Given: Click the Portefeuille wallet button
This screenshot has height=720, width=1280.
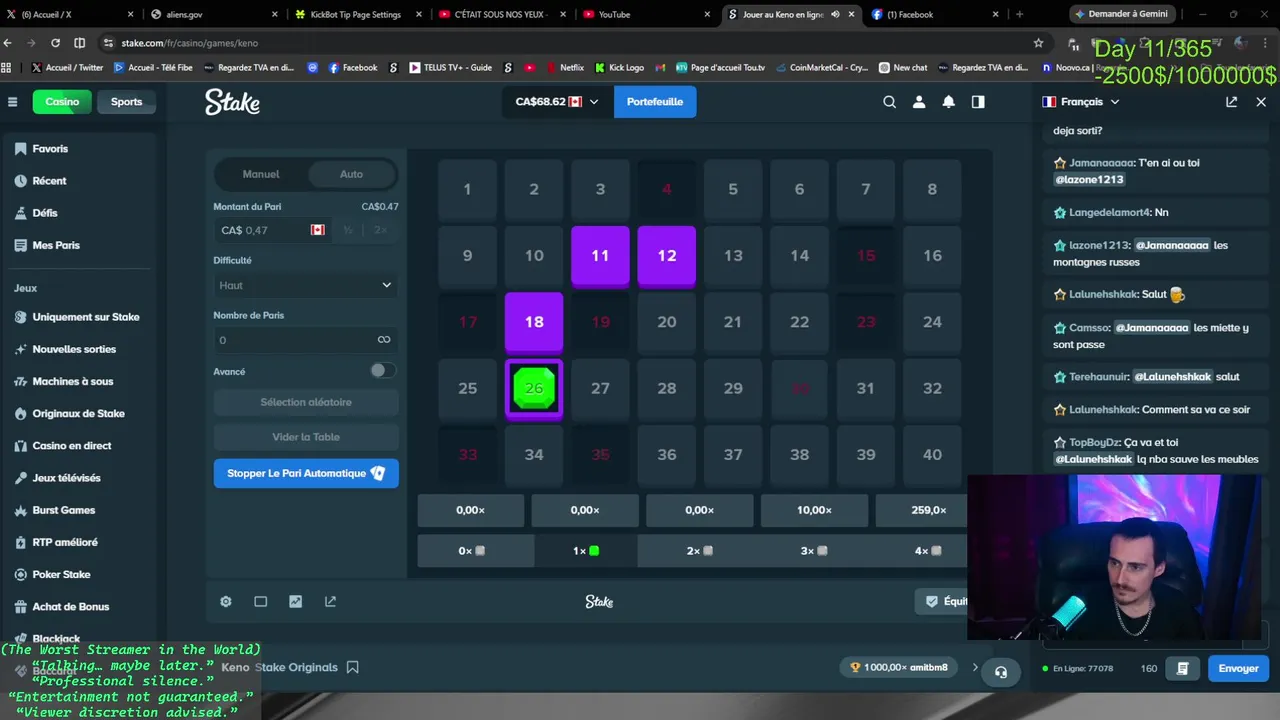Looking at the screenshot, I should (x=655, y=102).
